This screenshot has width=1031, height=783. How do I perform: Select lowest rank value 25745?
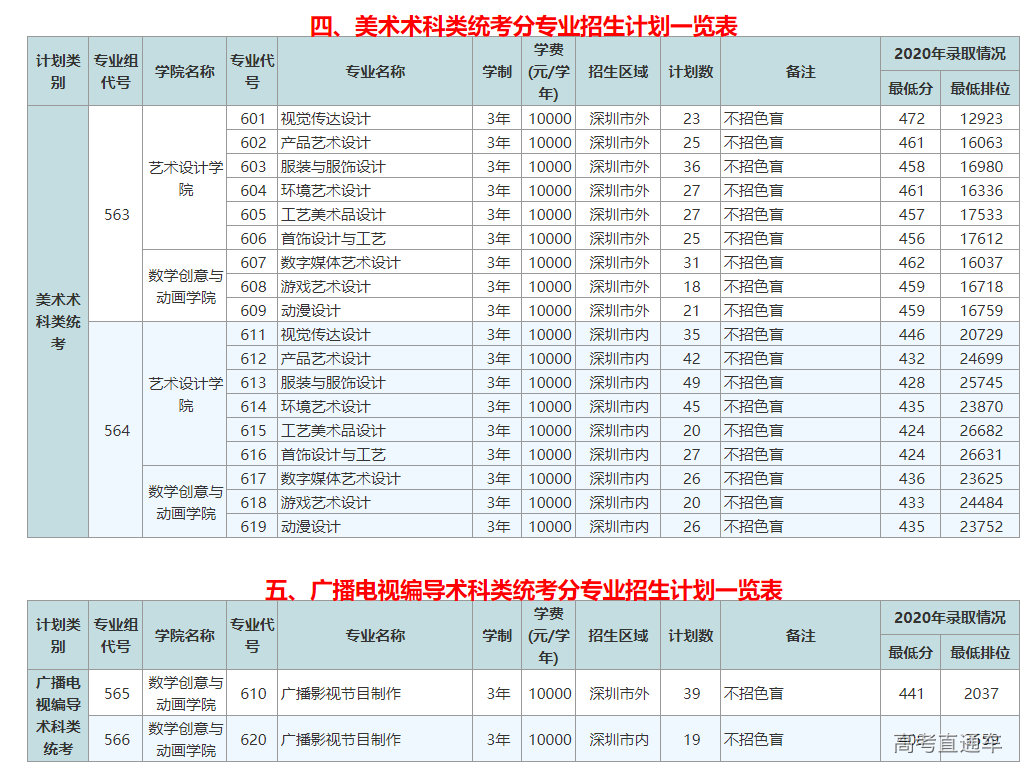tap(980, 382)
